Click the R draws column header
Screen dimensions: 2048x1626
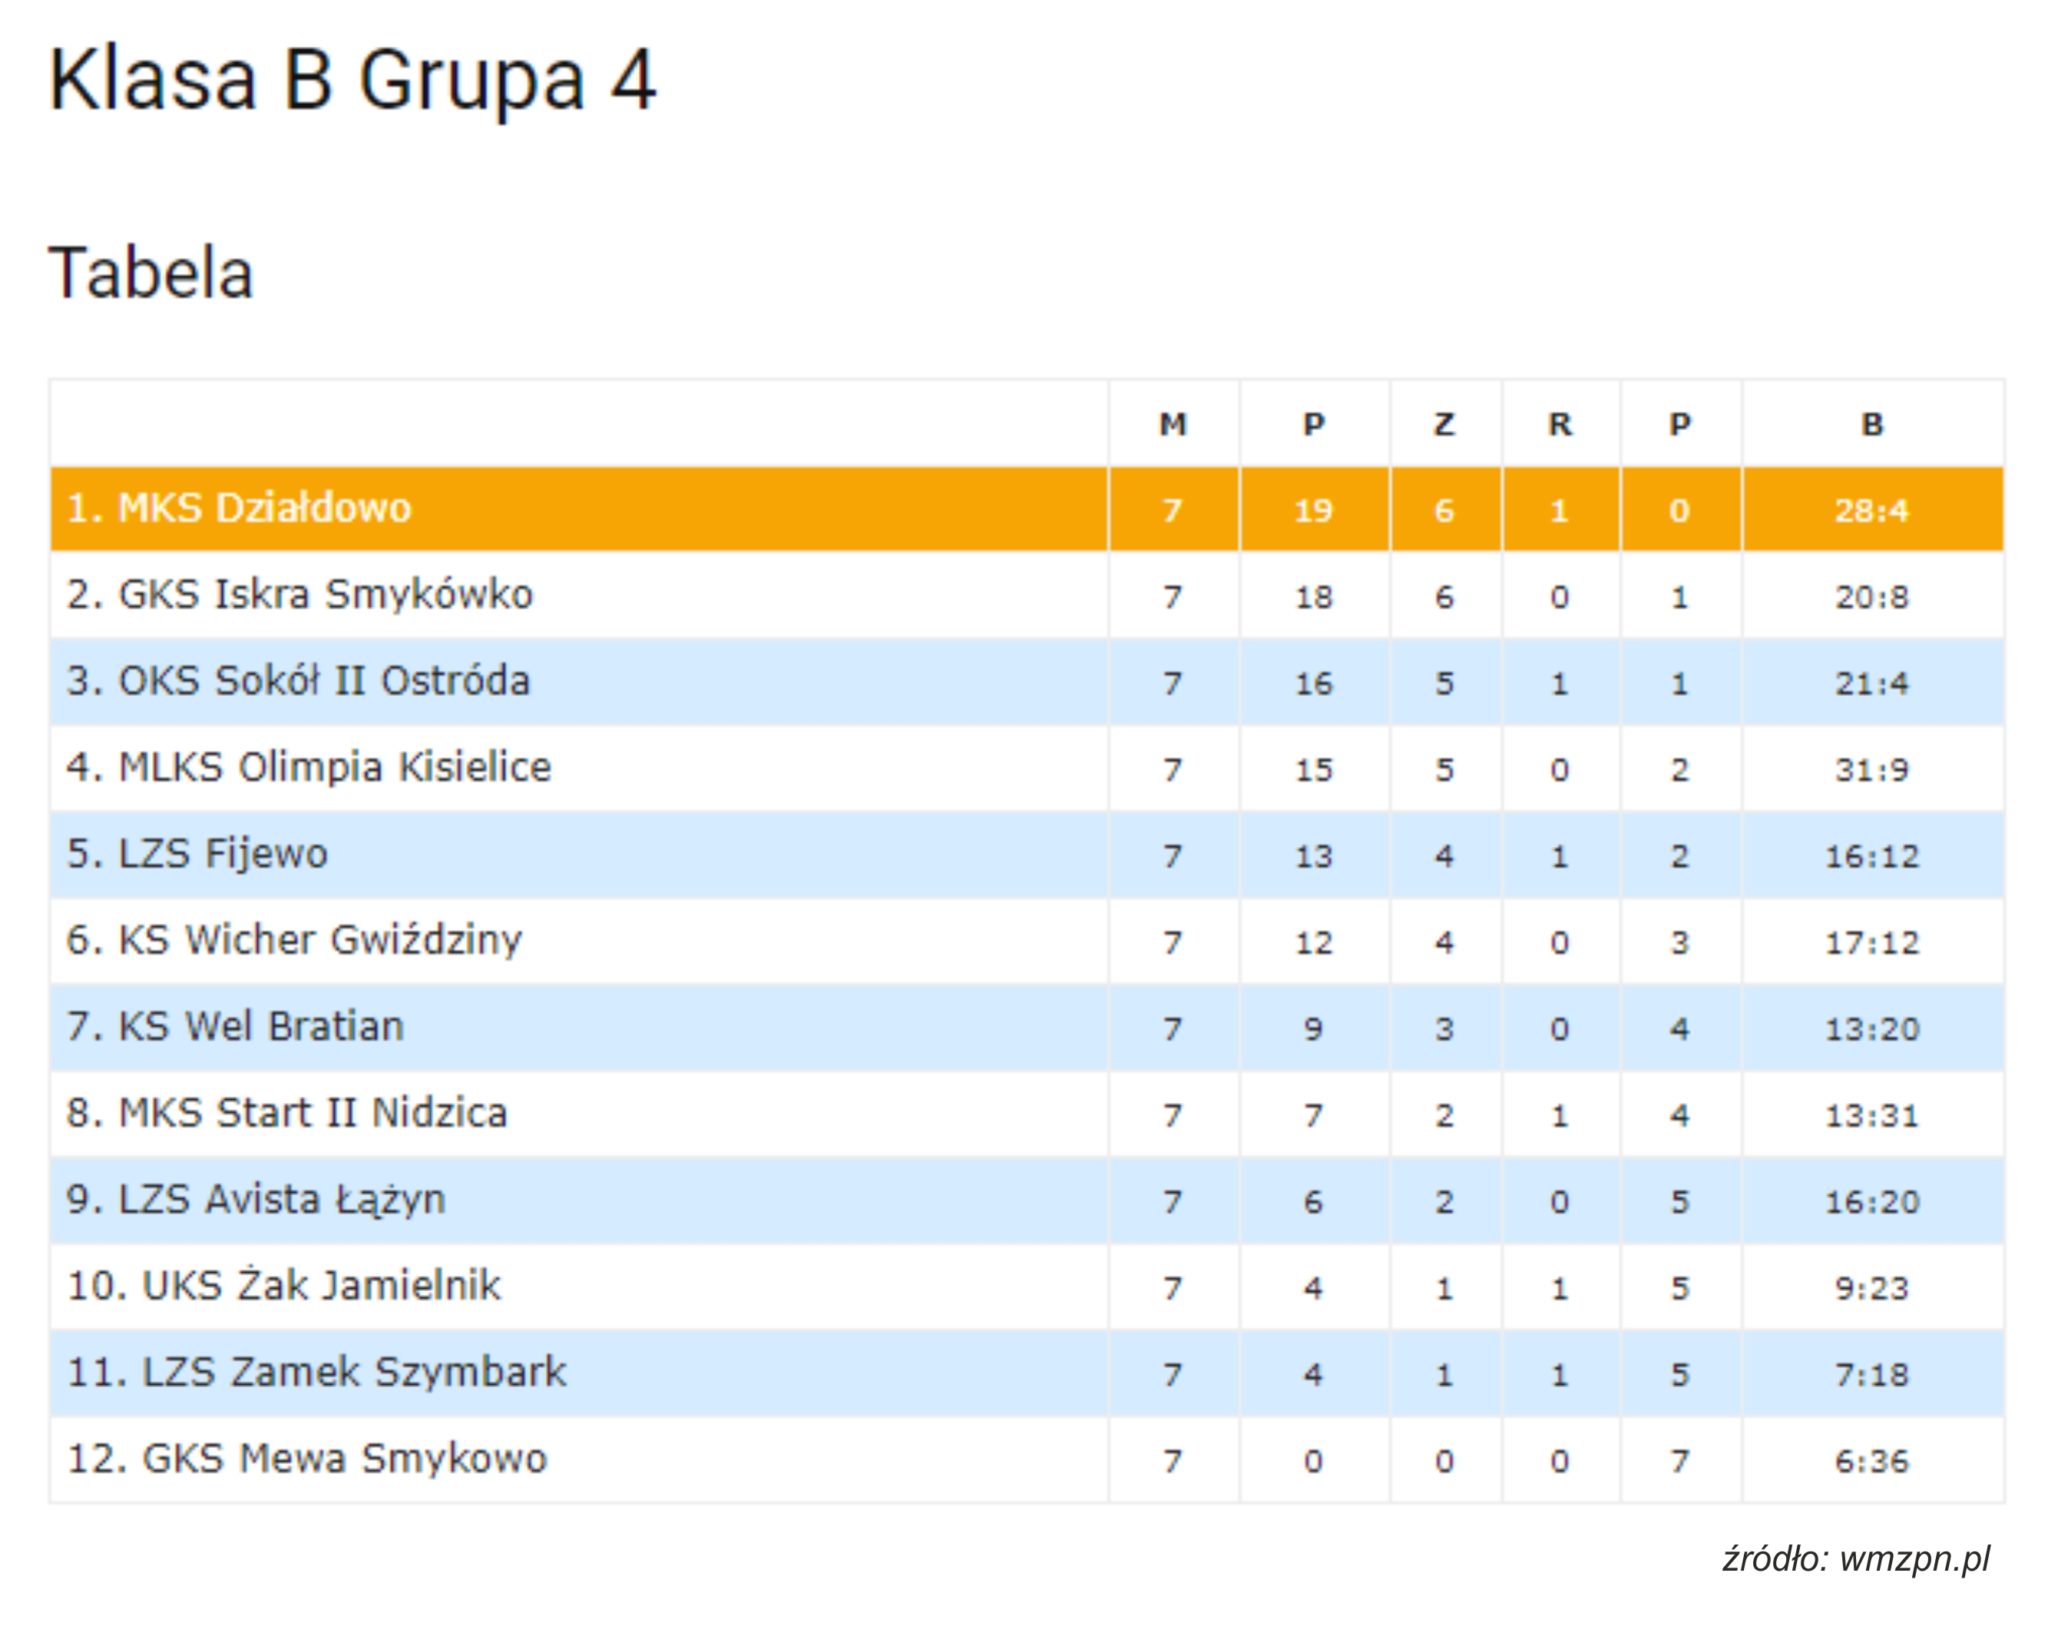(x=1560, y=424)
